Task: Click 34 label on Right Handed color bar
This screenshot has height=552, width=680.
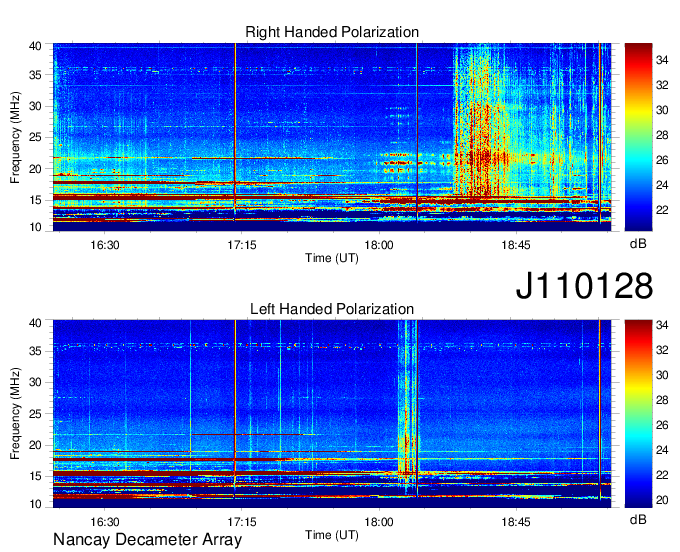Action: (662, 60)
